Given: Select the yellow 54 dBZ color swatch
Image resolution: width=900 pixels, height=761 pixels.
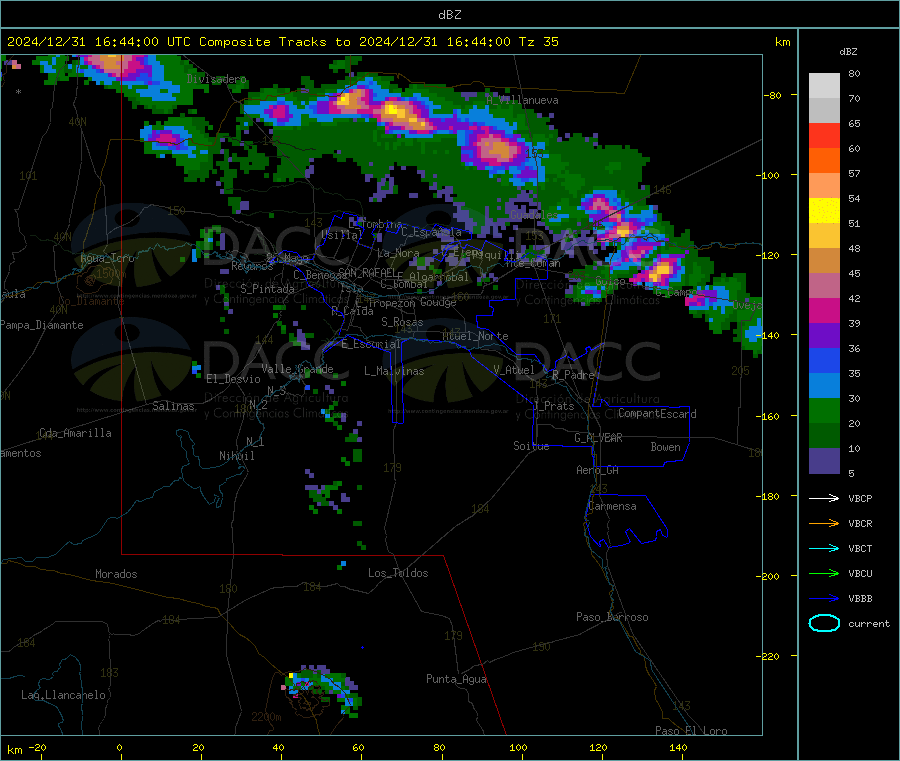Looking at the screenshot, I should pyautogui.click(x=824, y=211).
